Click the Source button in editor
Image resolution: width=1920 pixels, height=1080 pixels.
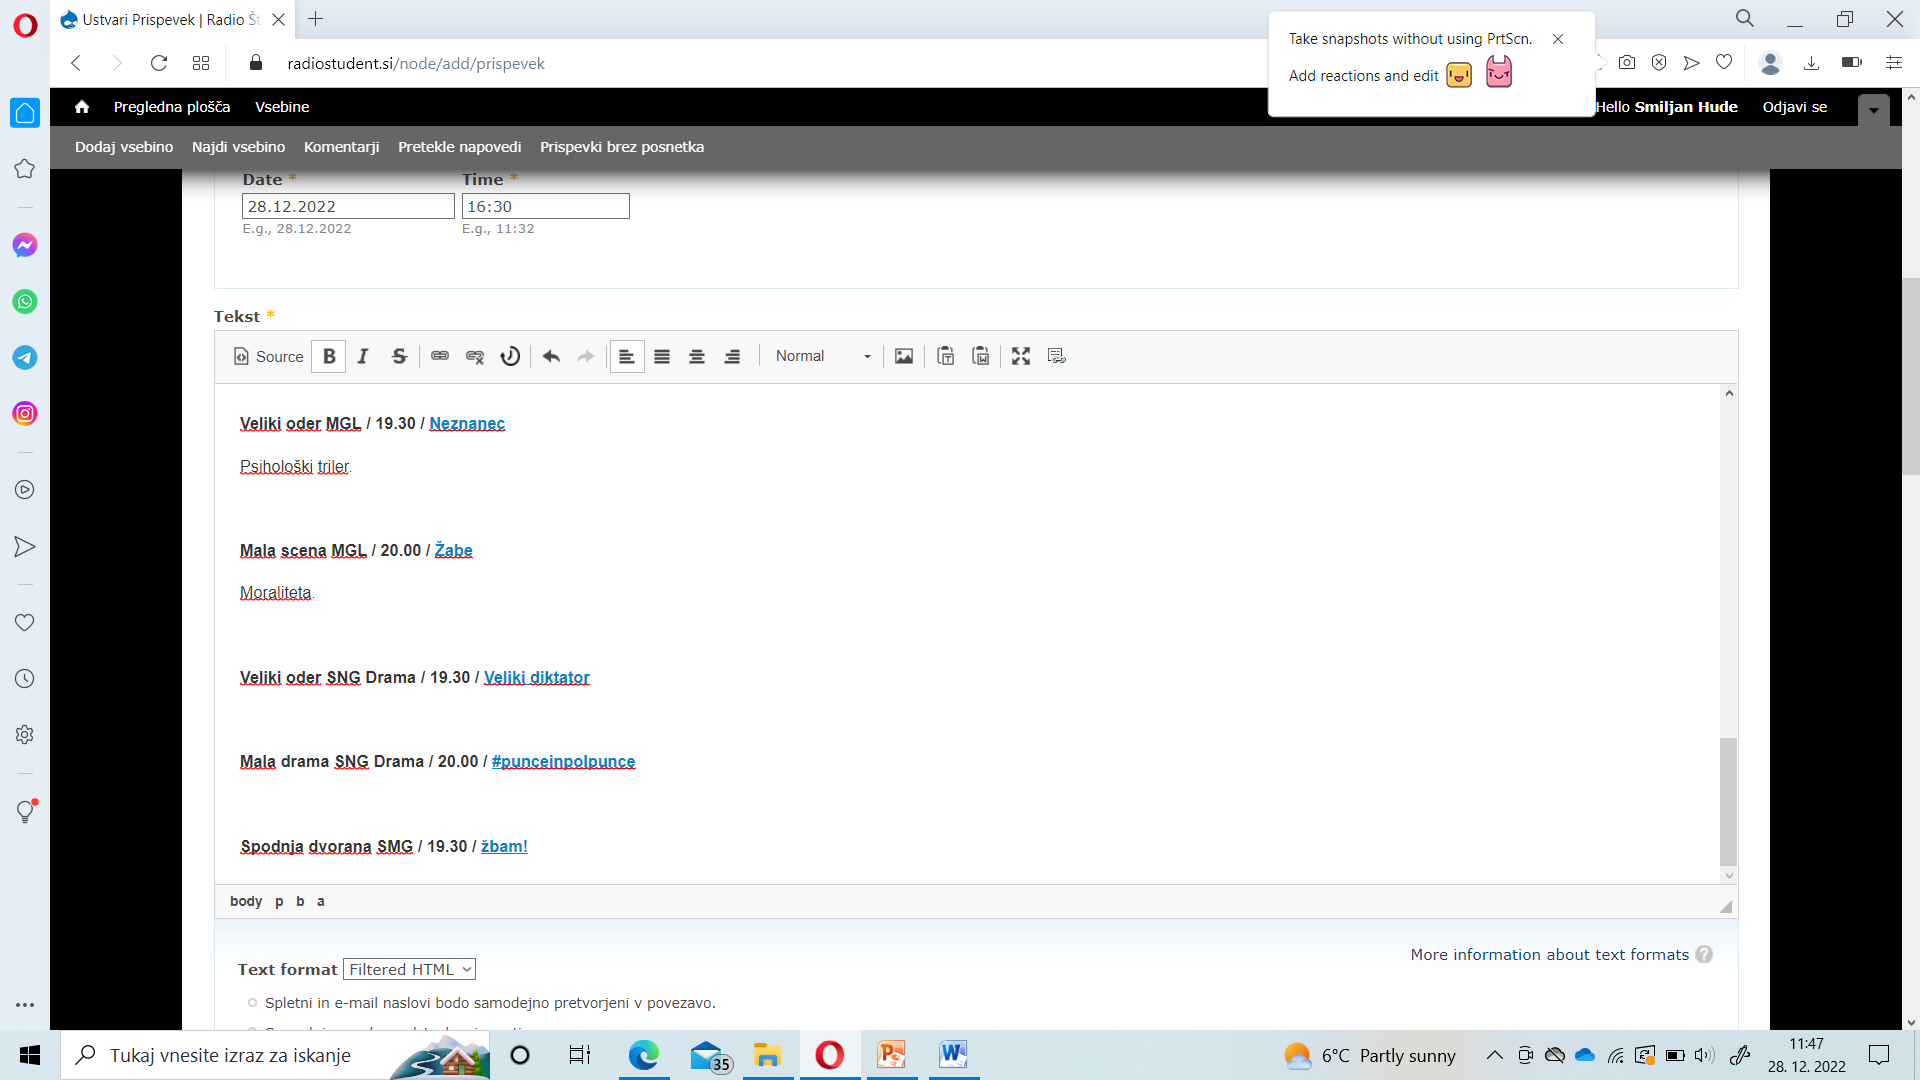268,356
